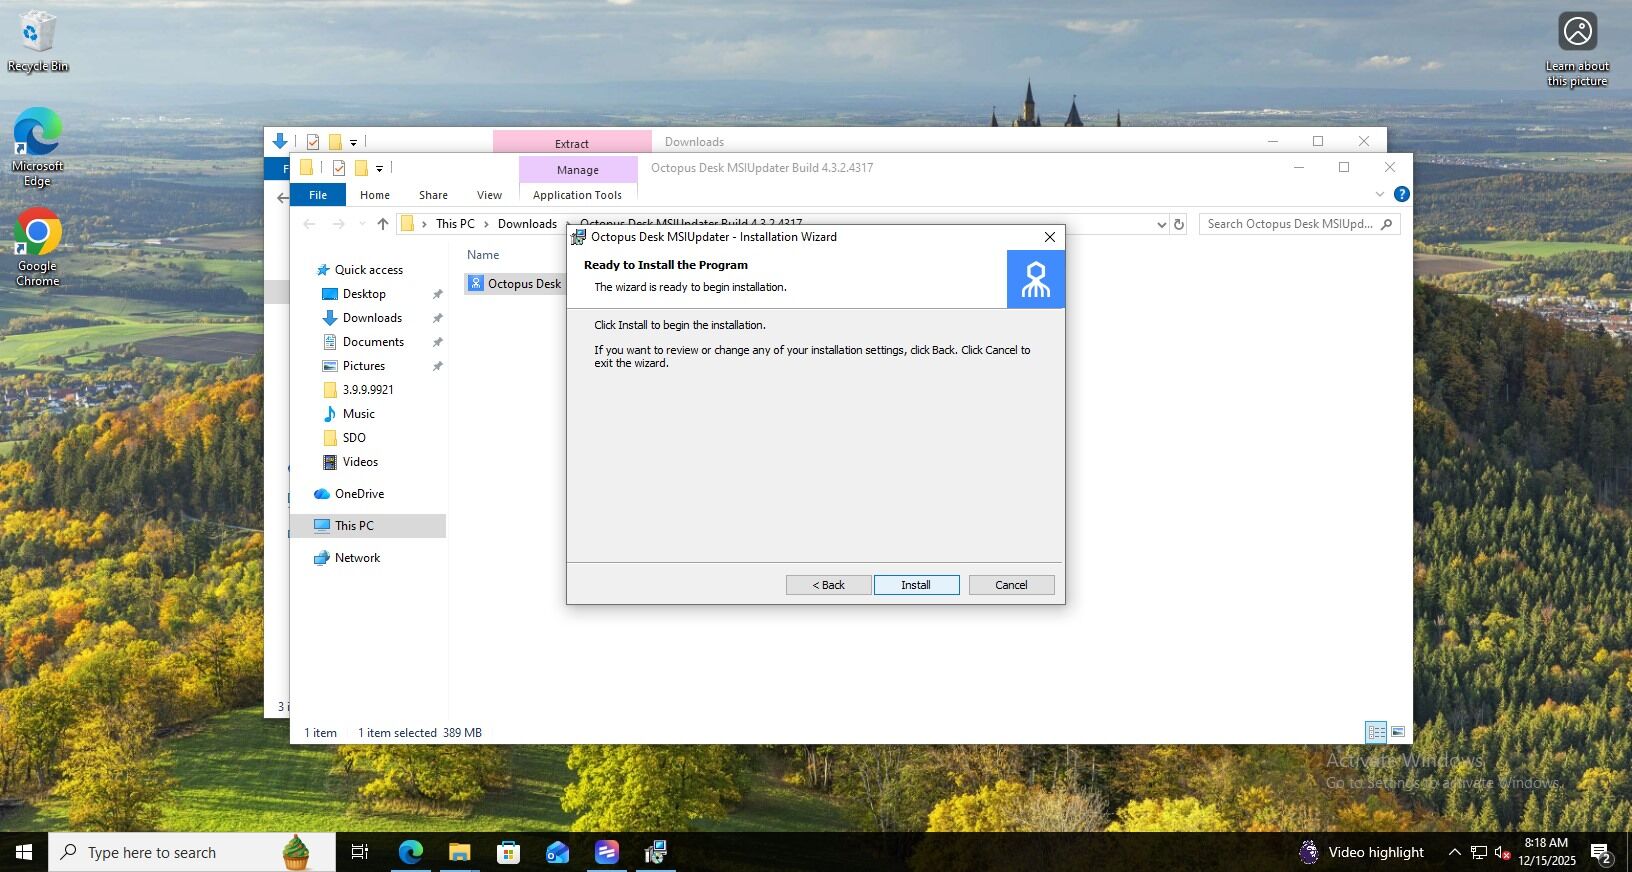Select This PC in navigation pane

click(367, 526)
